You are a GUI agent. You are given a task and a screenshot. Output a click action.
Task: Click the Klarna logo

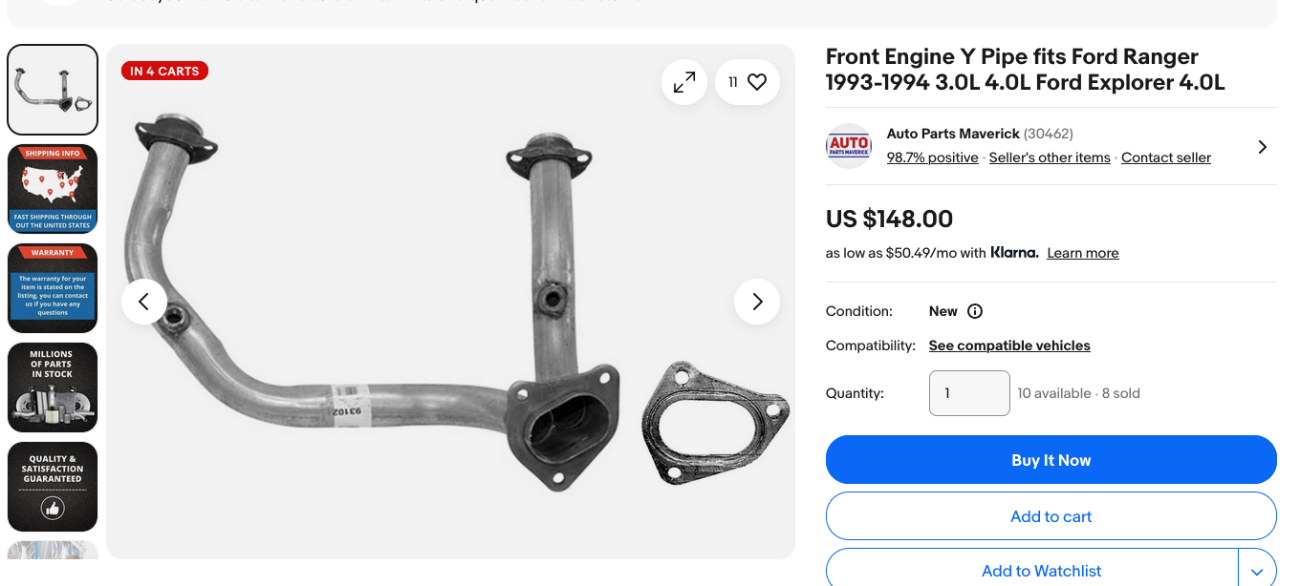[1014, 252]
